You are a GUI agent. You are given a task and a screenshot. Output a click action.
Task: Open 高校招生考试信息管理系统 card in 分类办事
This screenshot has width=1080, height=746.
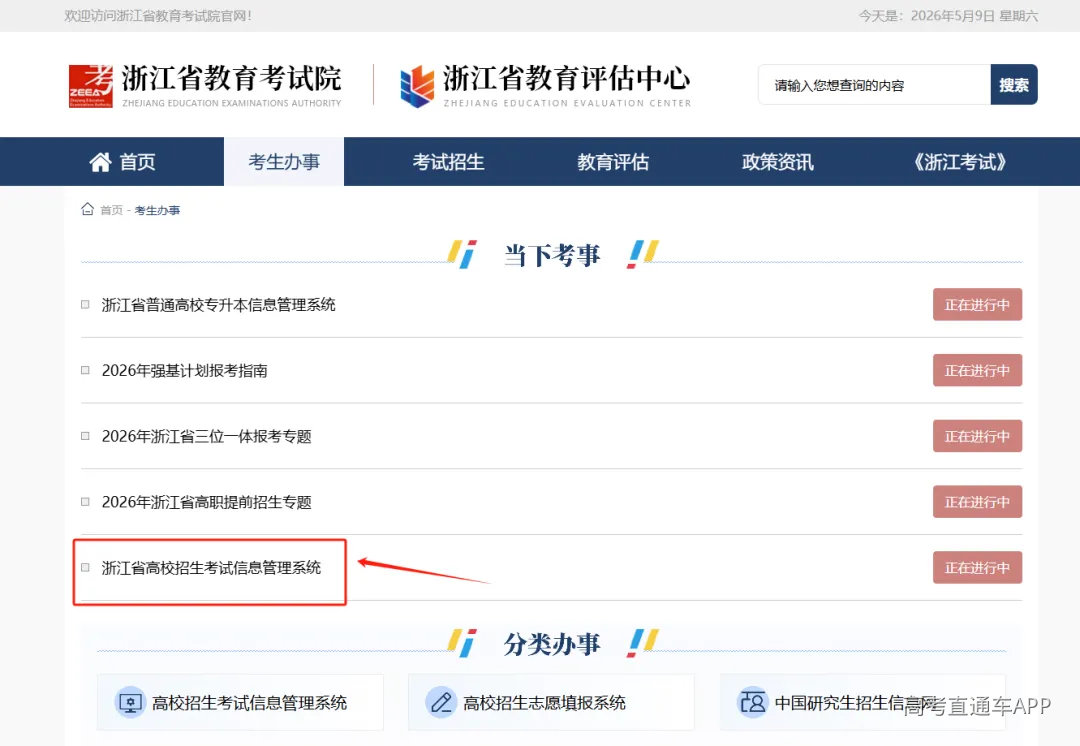click(240, 703)
